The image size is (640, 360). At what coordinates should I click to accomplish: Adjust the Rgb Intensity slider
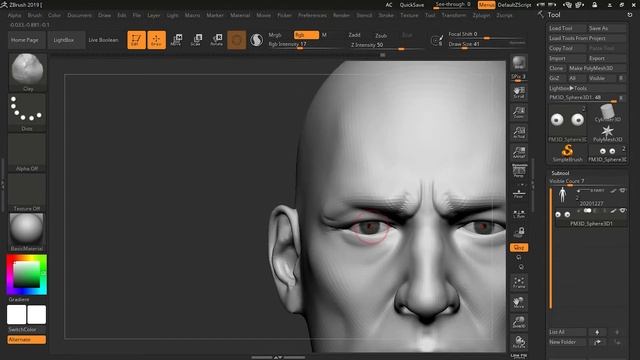pyautogui.click(x=304, y=45)
